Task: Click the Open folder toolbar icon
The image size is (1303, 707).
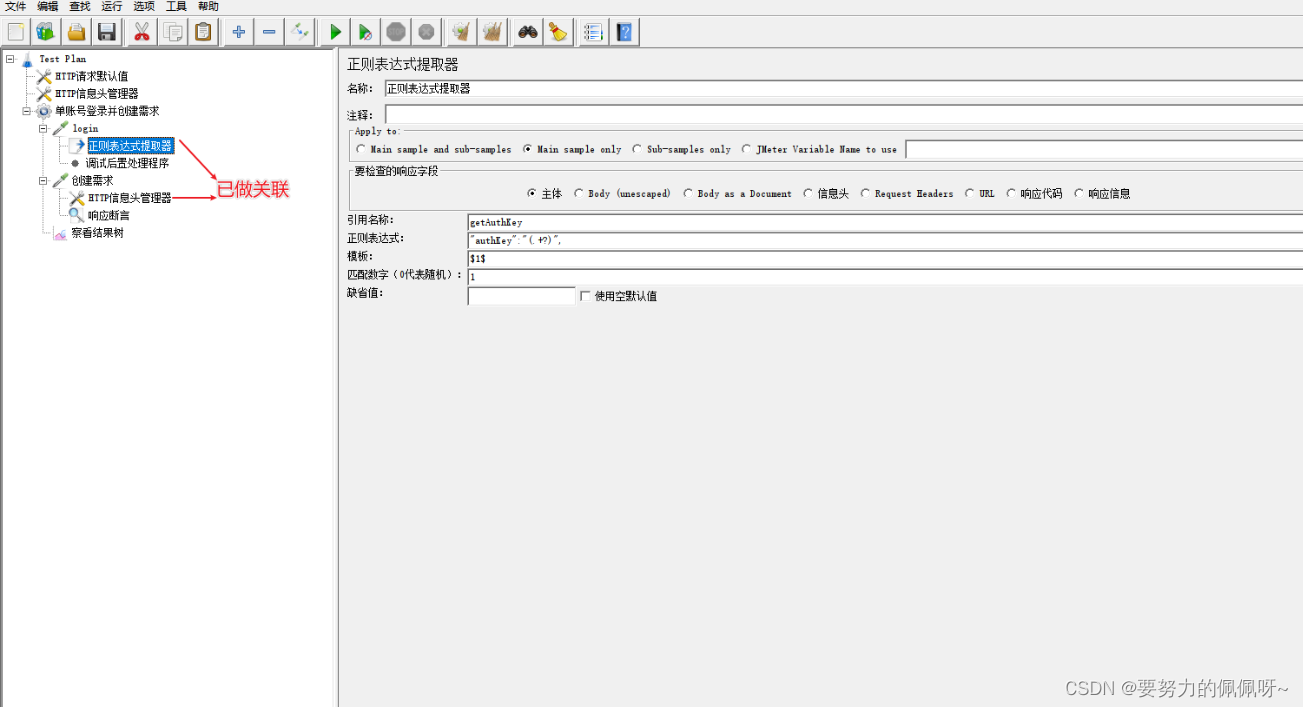Action: (76, 32)
